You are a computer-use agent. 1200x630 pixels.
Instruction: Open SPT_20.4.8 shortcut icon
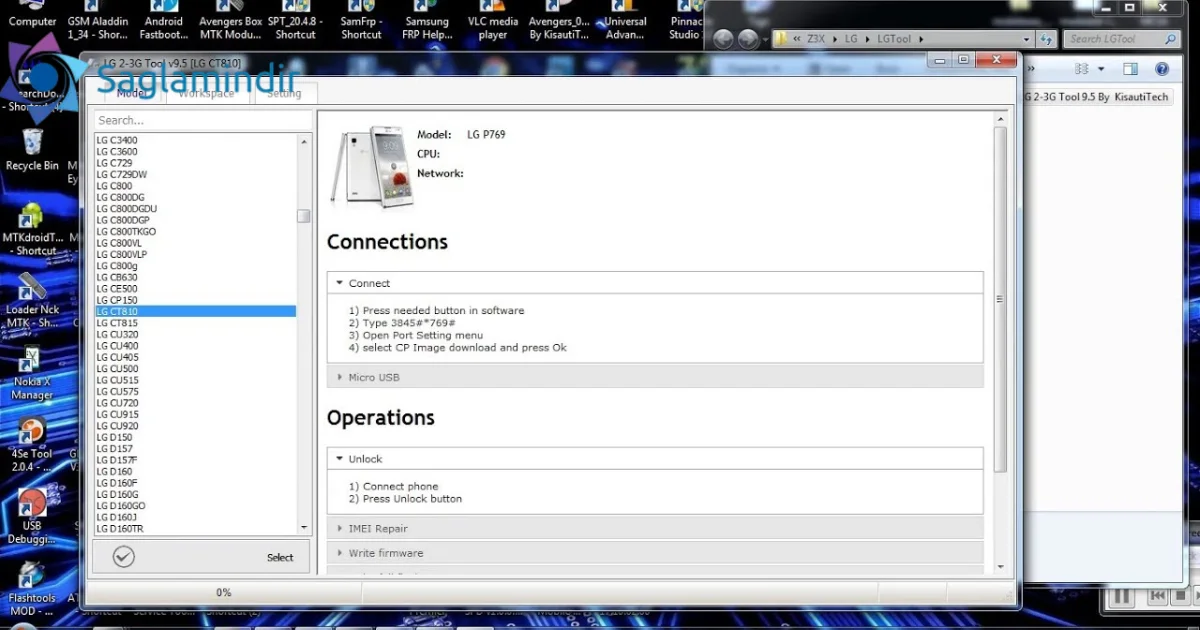pyautogui.click(x=296, y=20)
